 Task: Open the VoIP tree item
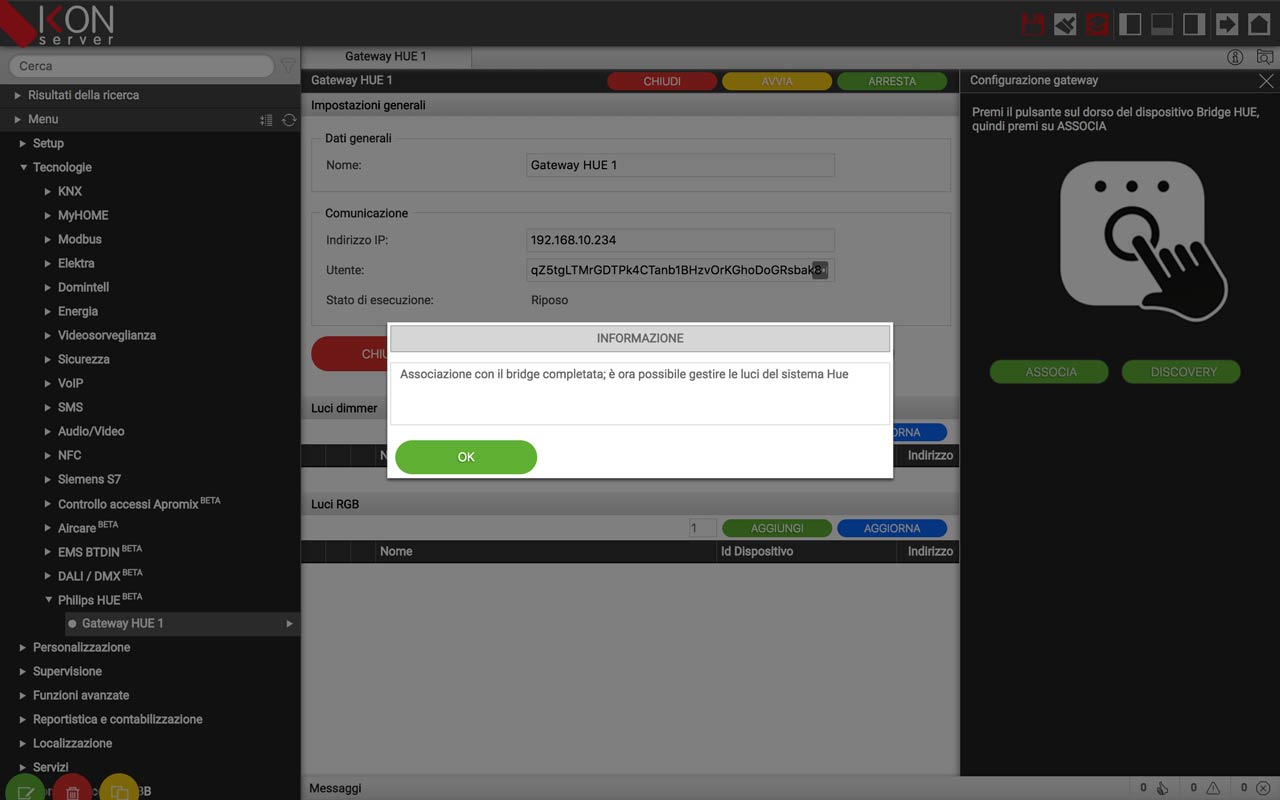[x=70, y=383]
